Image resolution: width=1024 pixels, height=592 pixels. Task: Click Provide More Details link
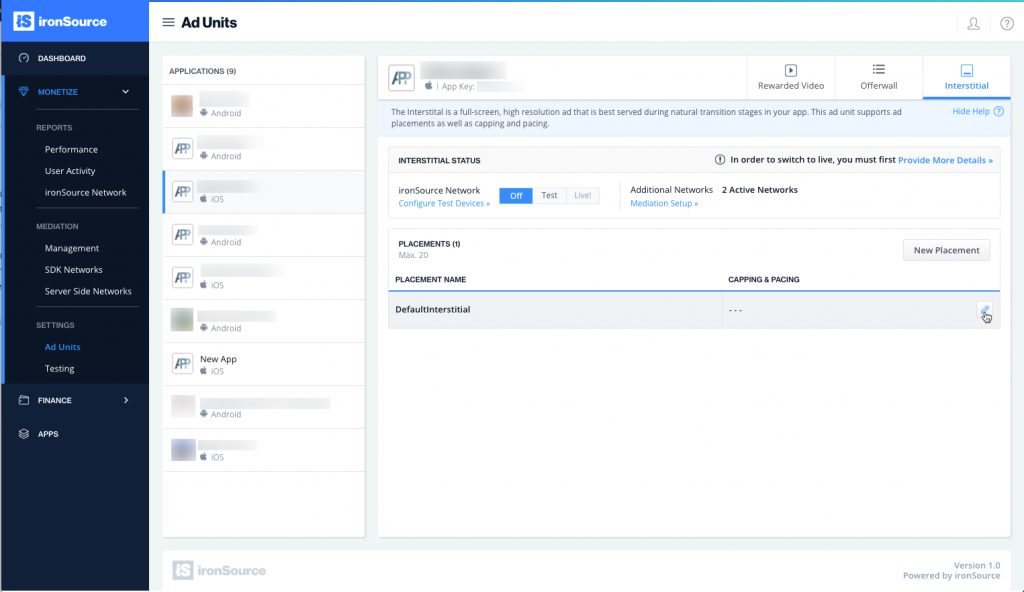point(945,159)
